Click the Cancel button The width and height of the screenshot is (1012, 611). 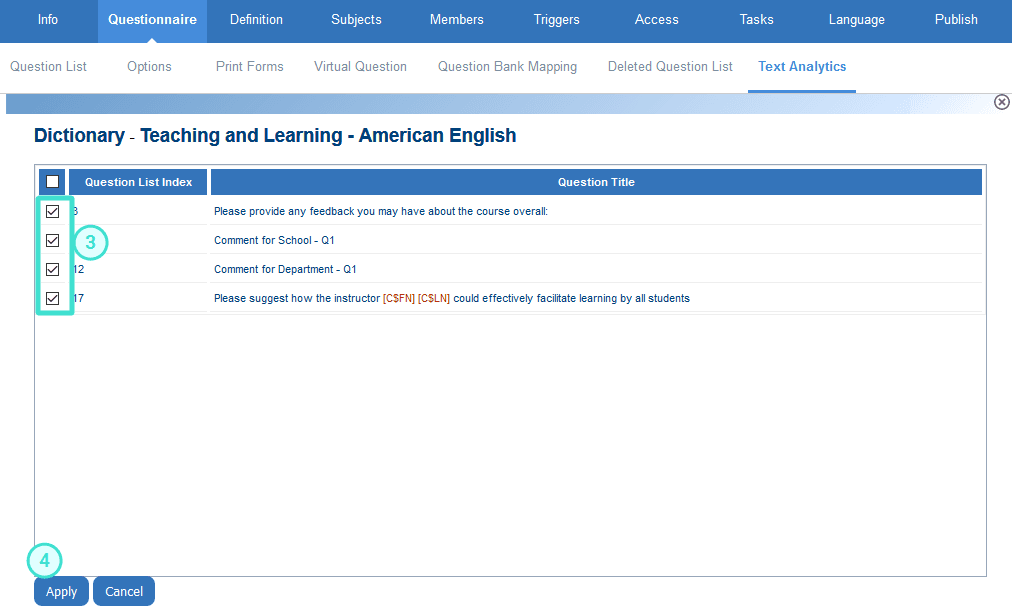point(123,591)
